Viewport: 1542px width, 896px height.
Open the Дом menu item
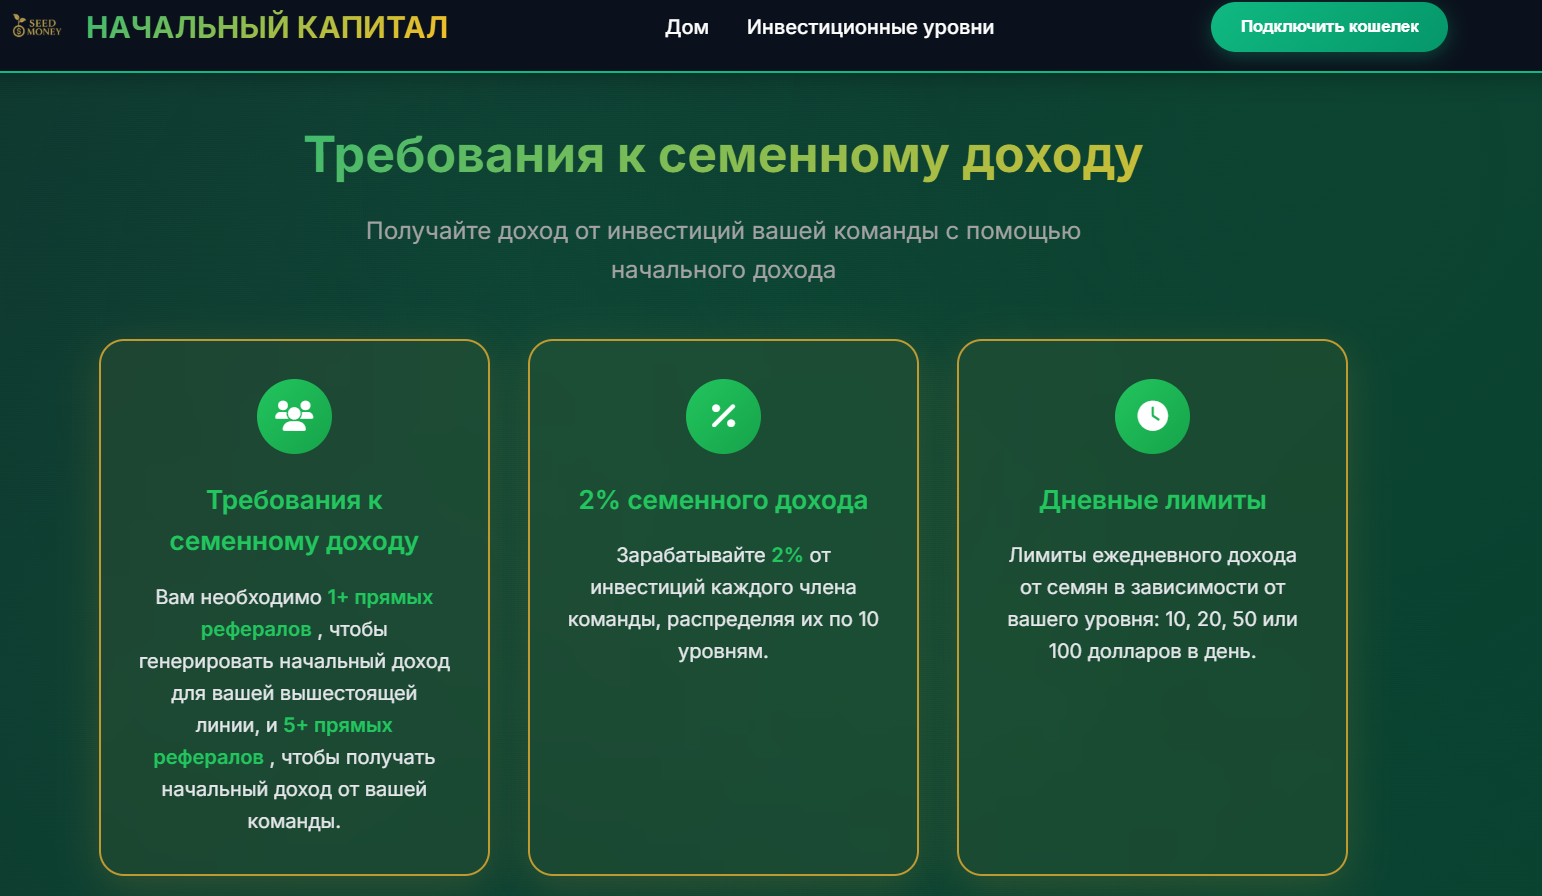(687, 27)
